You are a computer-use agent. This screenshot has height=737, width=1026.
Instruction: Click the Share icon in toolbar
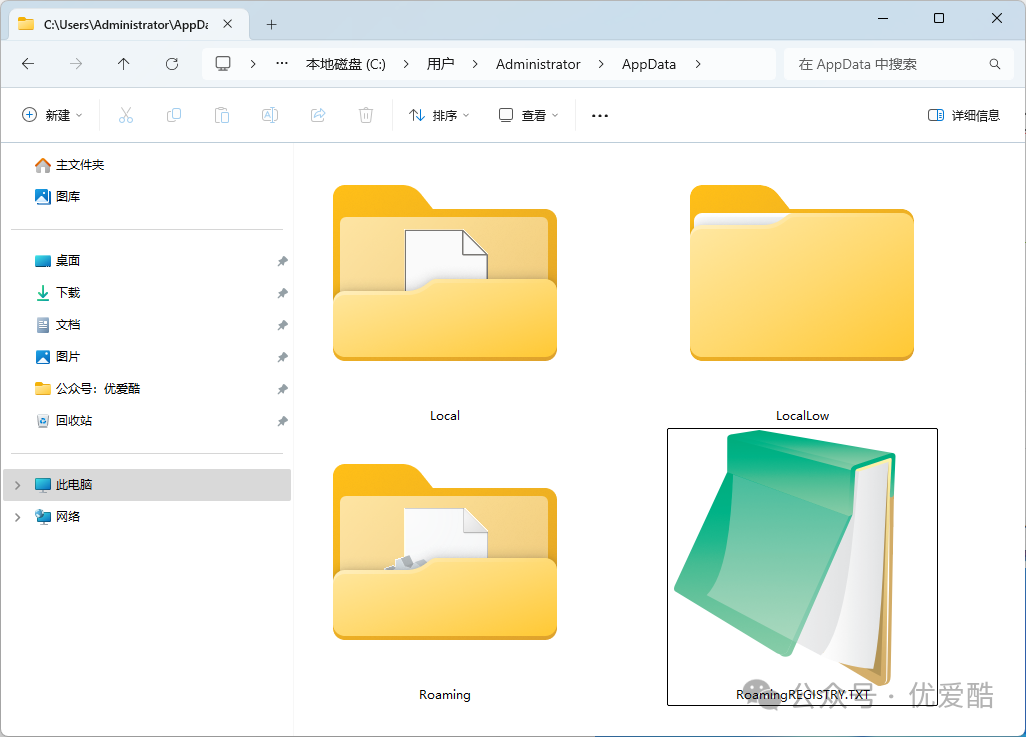pyautogui.click(x=318, y=115)
